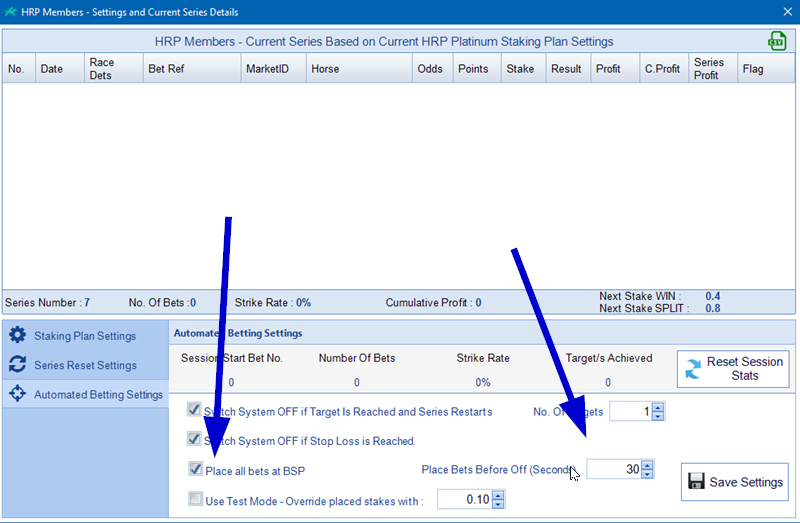Click the Bet Ref column header
This screenshot has width=800, height=523.
pyautogui.click(x=192, y=68)
